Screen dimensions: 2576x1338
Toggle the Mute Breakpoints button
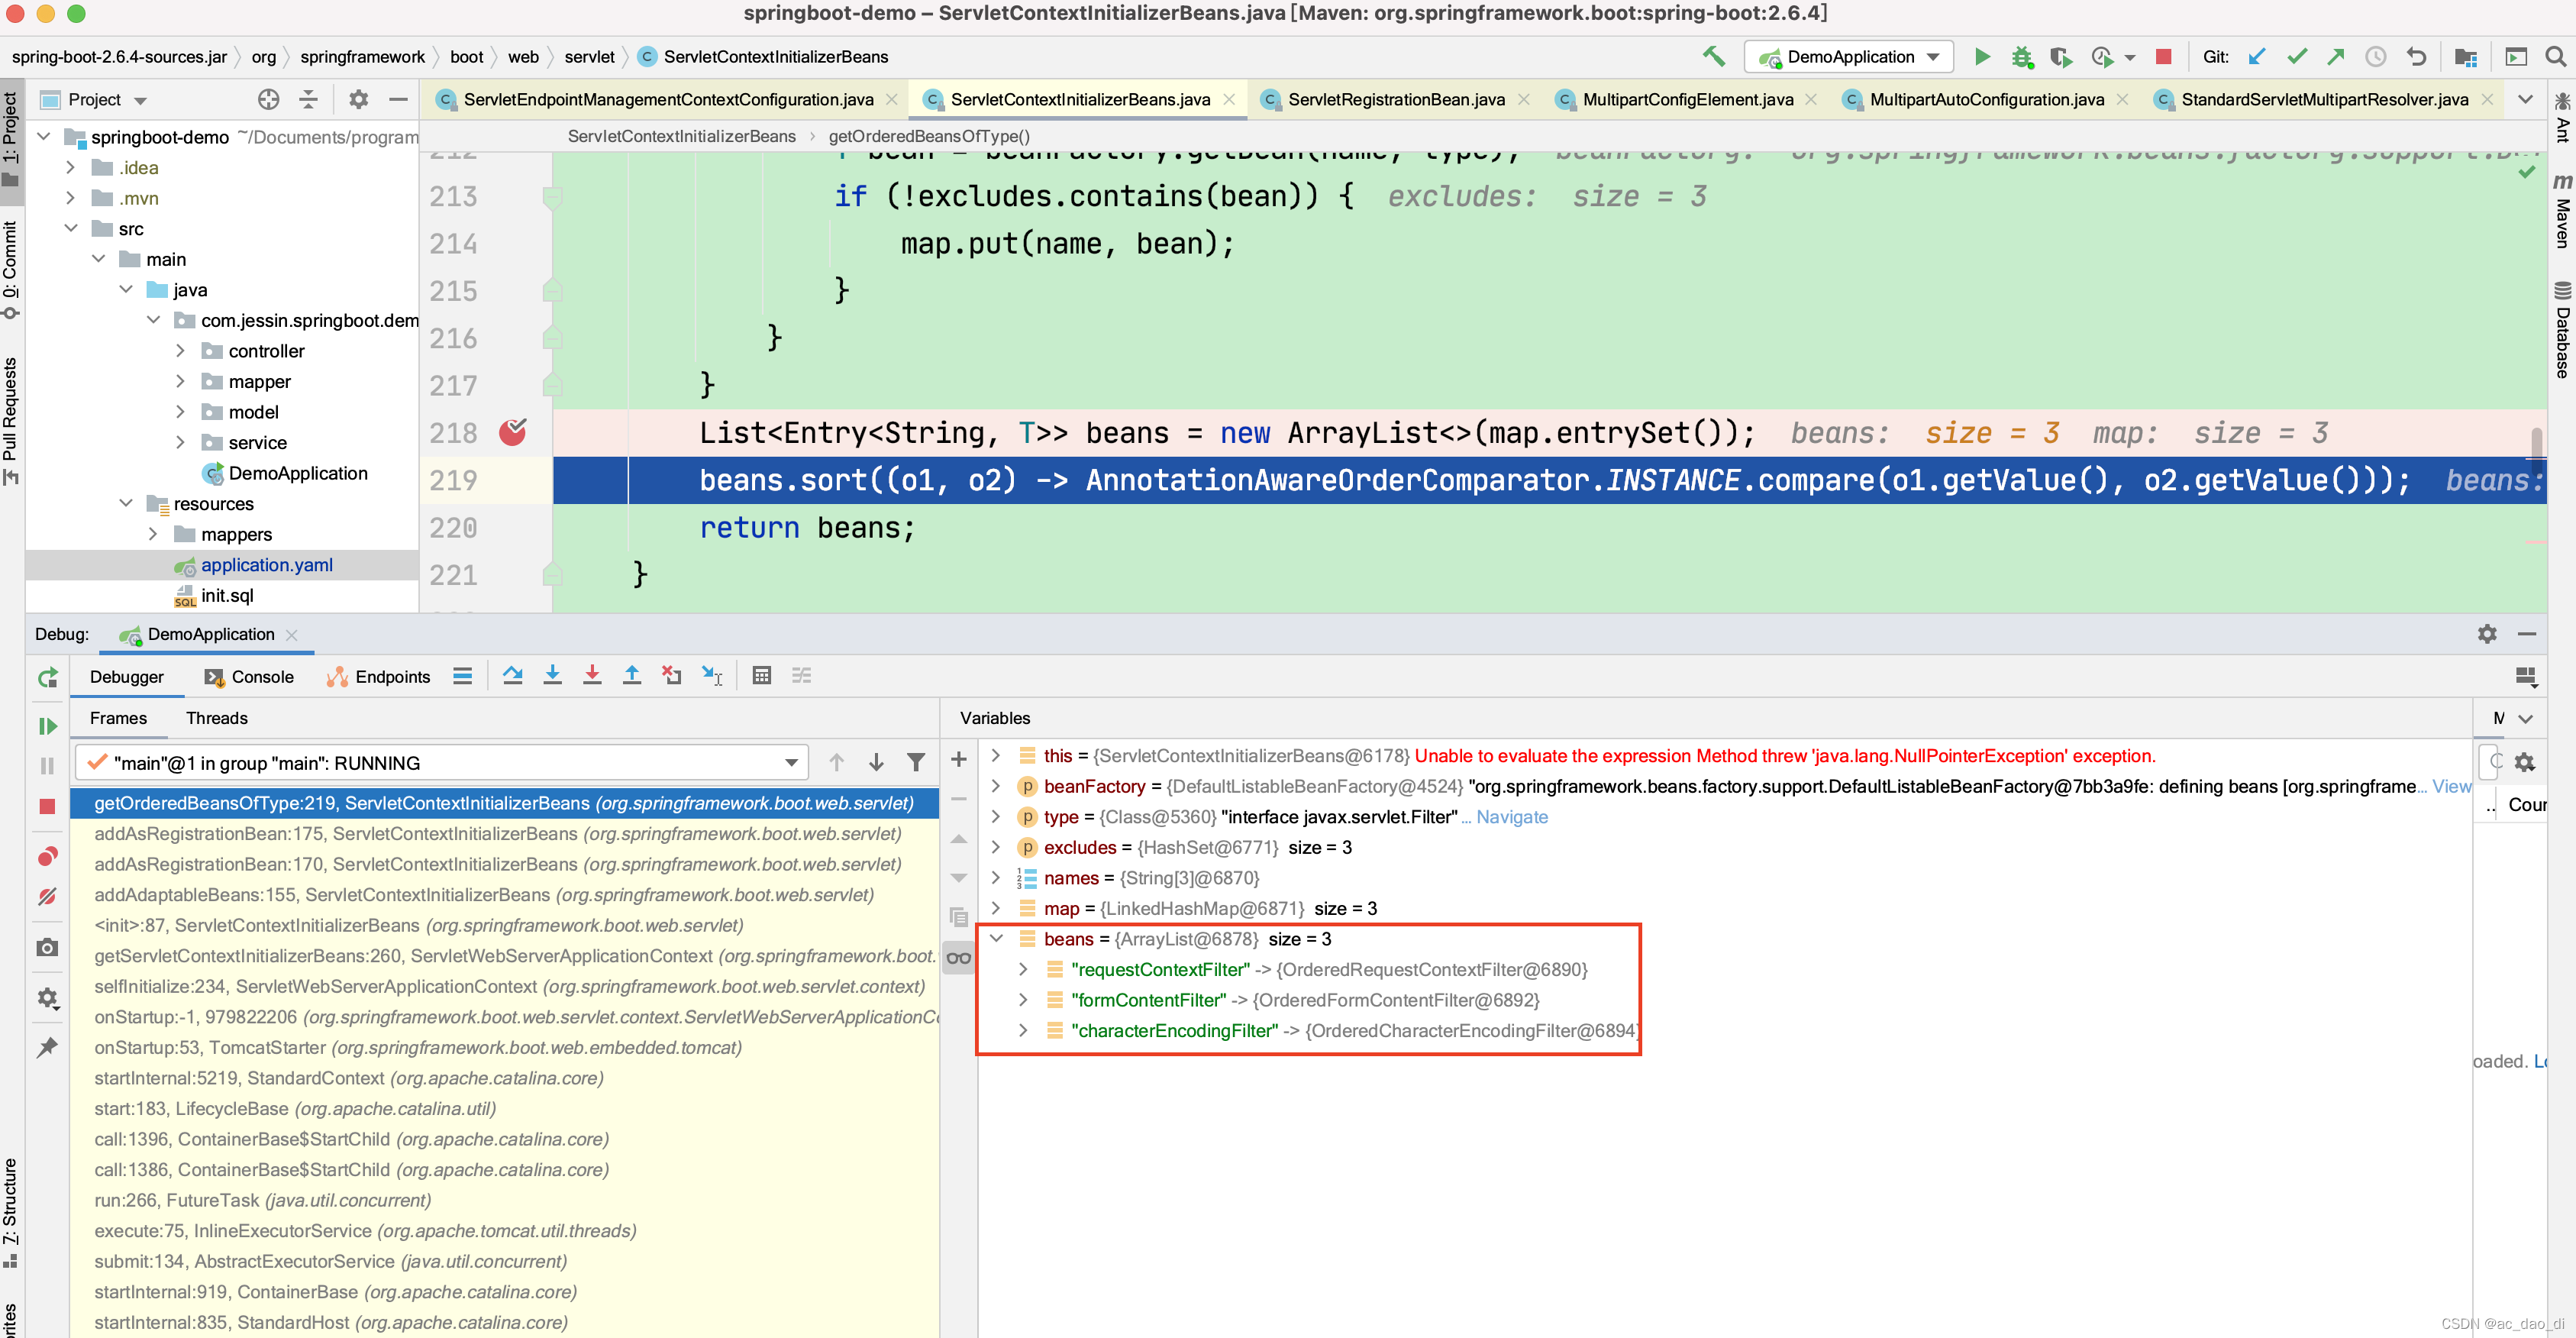pyautogui.click(x=47, y=897)
